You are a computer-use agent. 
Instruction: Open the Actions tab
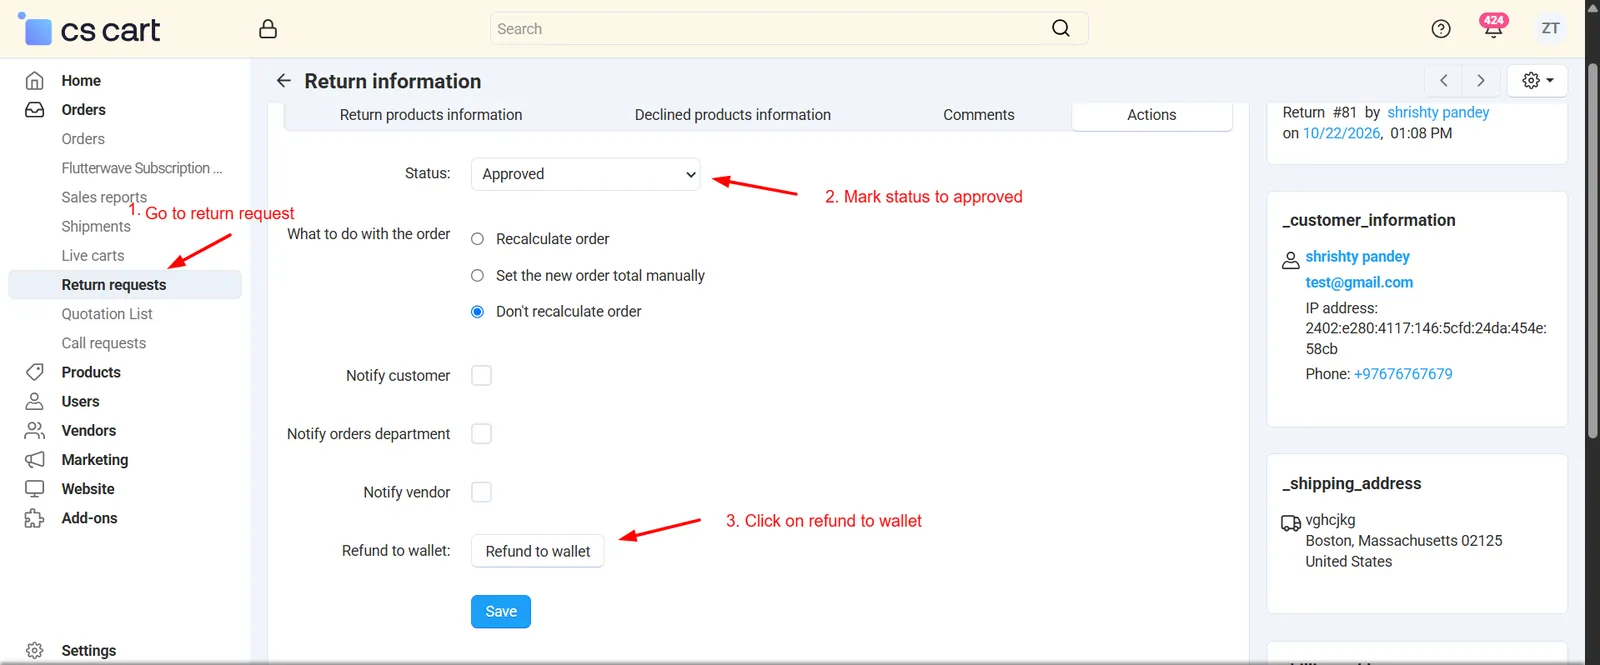pyautogui.click(x=1152, y=115)
